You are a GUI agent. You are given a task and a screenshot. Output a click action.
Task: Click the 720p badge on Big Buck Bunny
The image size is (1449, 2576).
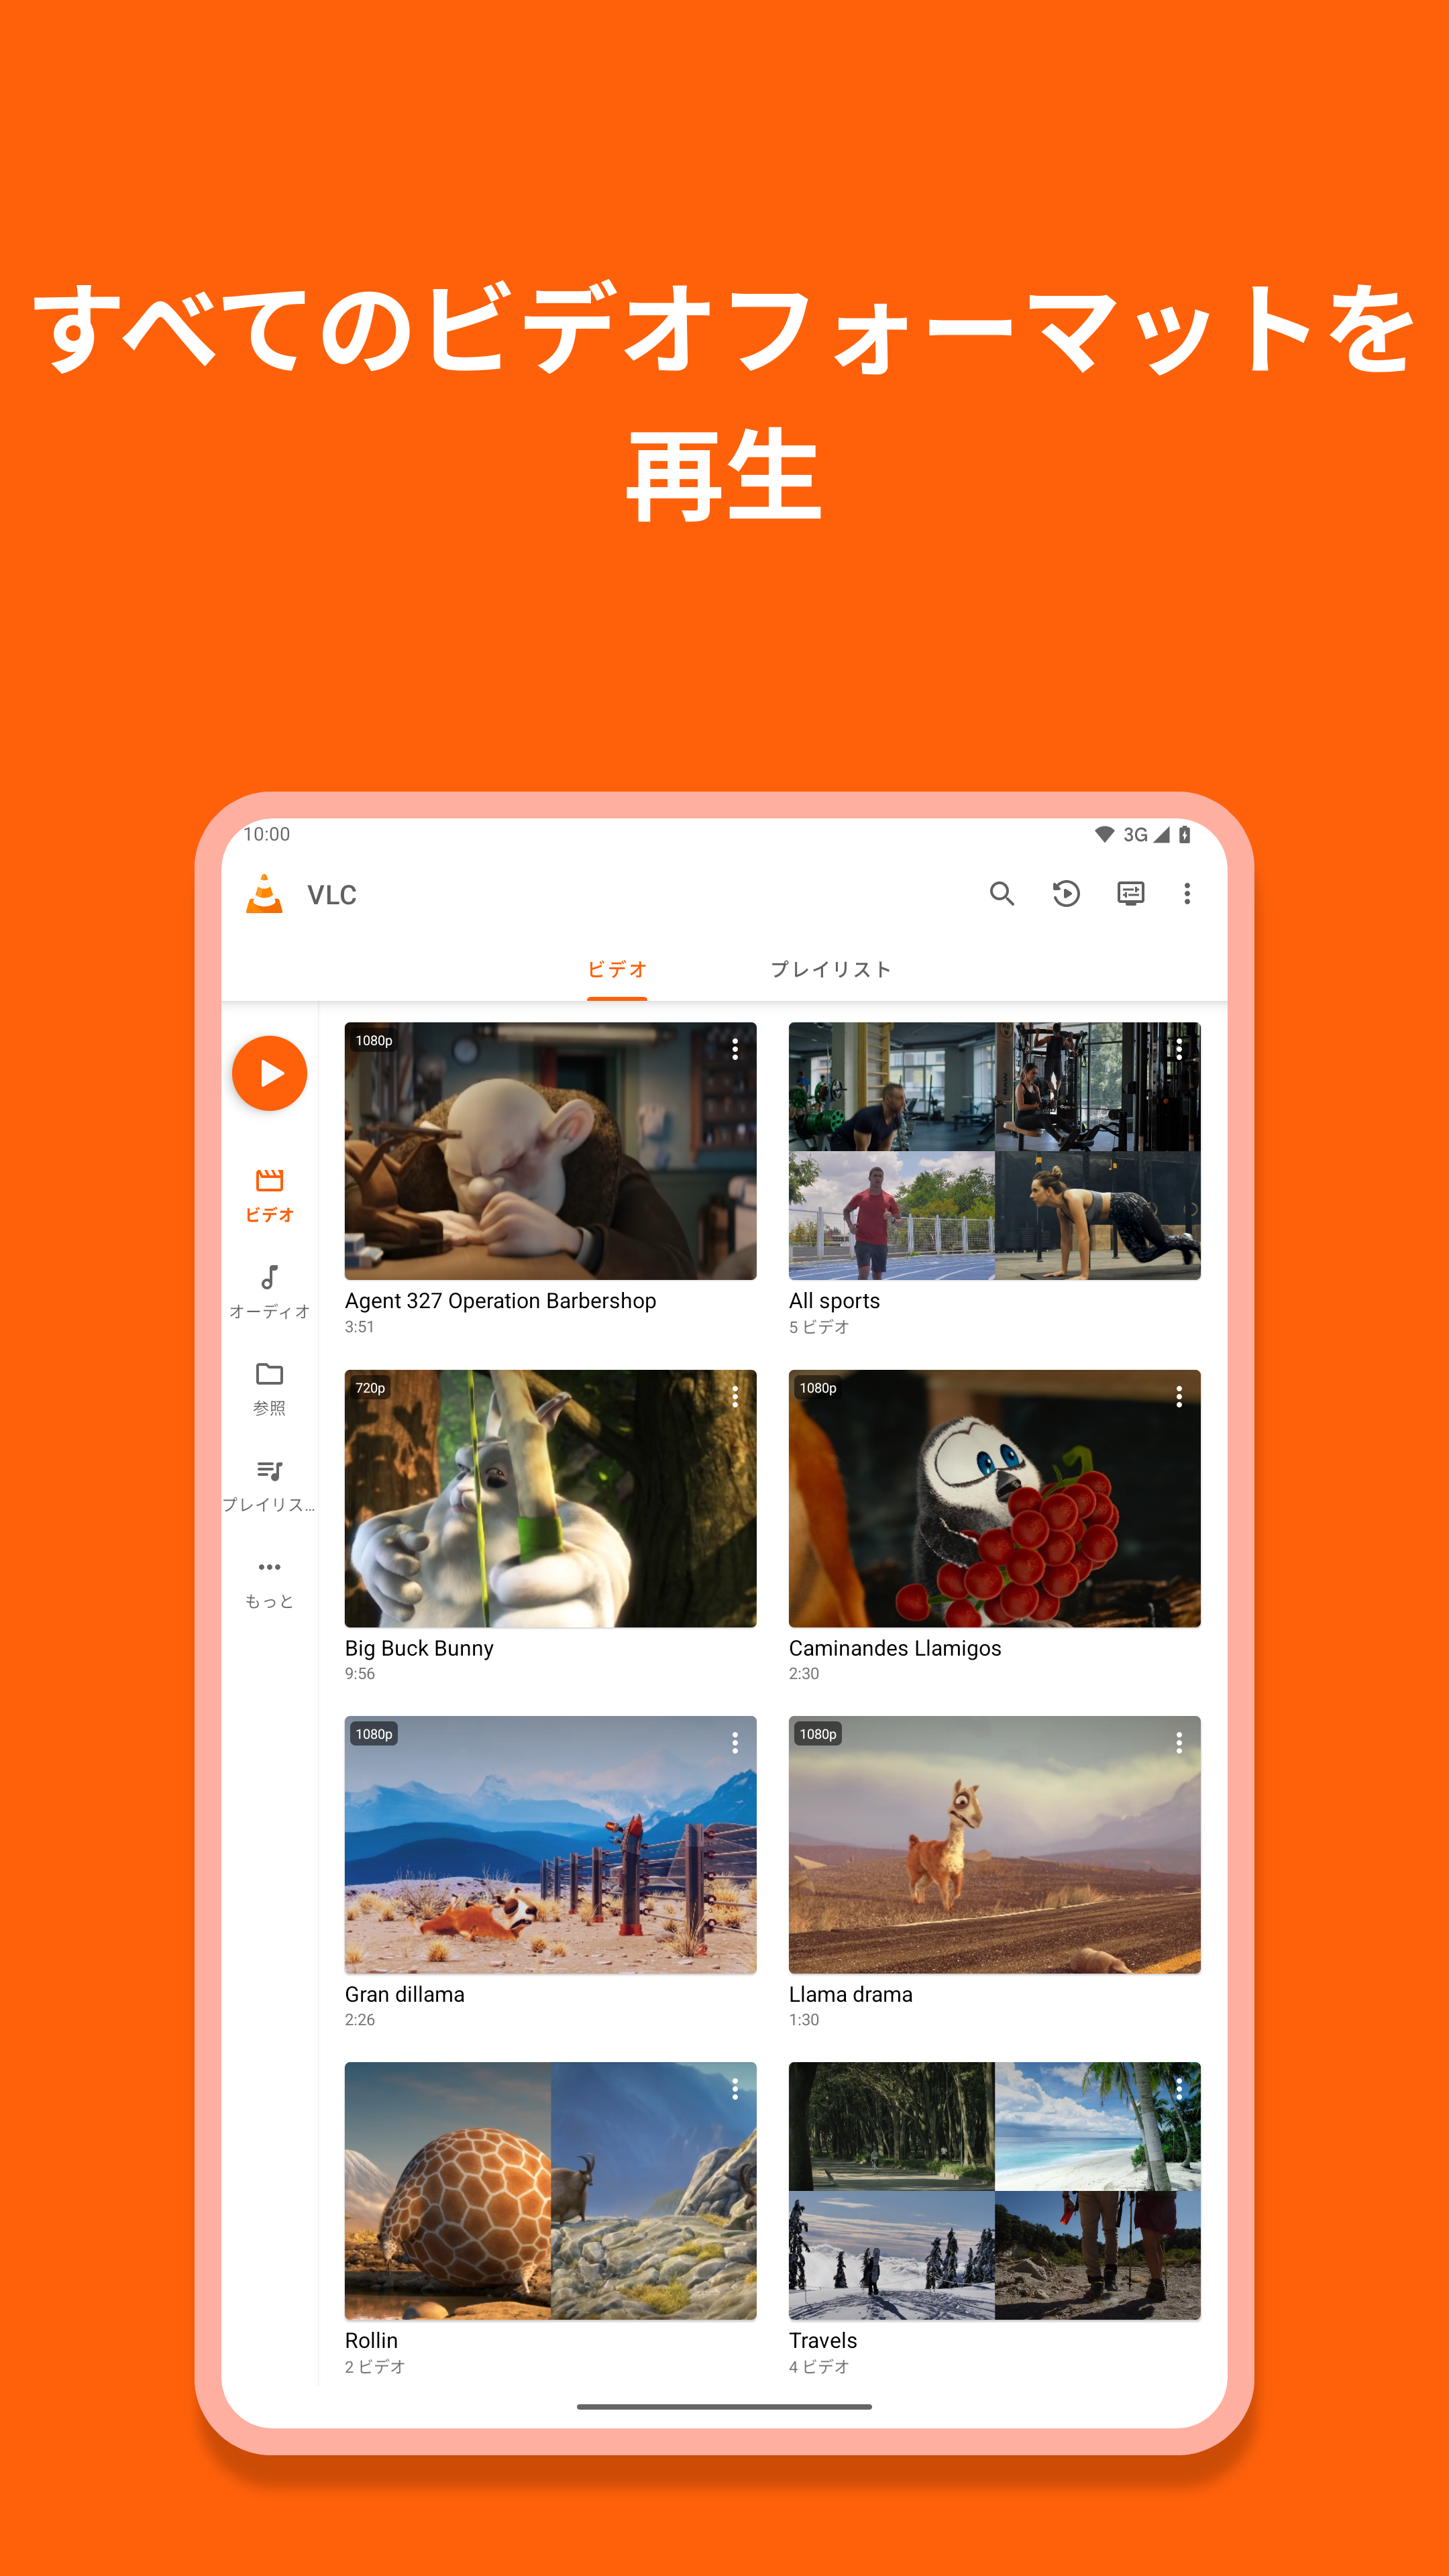pyautogui.click(x=370, y=1388)
